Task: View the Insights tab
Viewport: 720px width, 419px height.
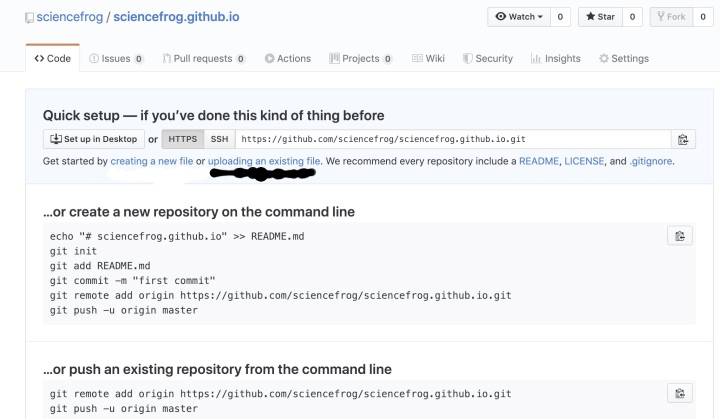Action: tap(556, 58)
